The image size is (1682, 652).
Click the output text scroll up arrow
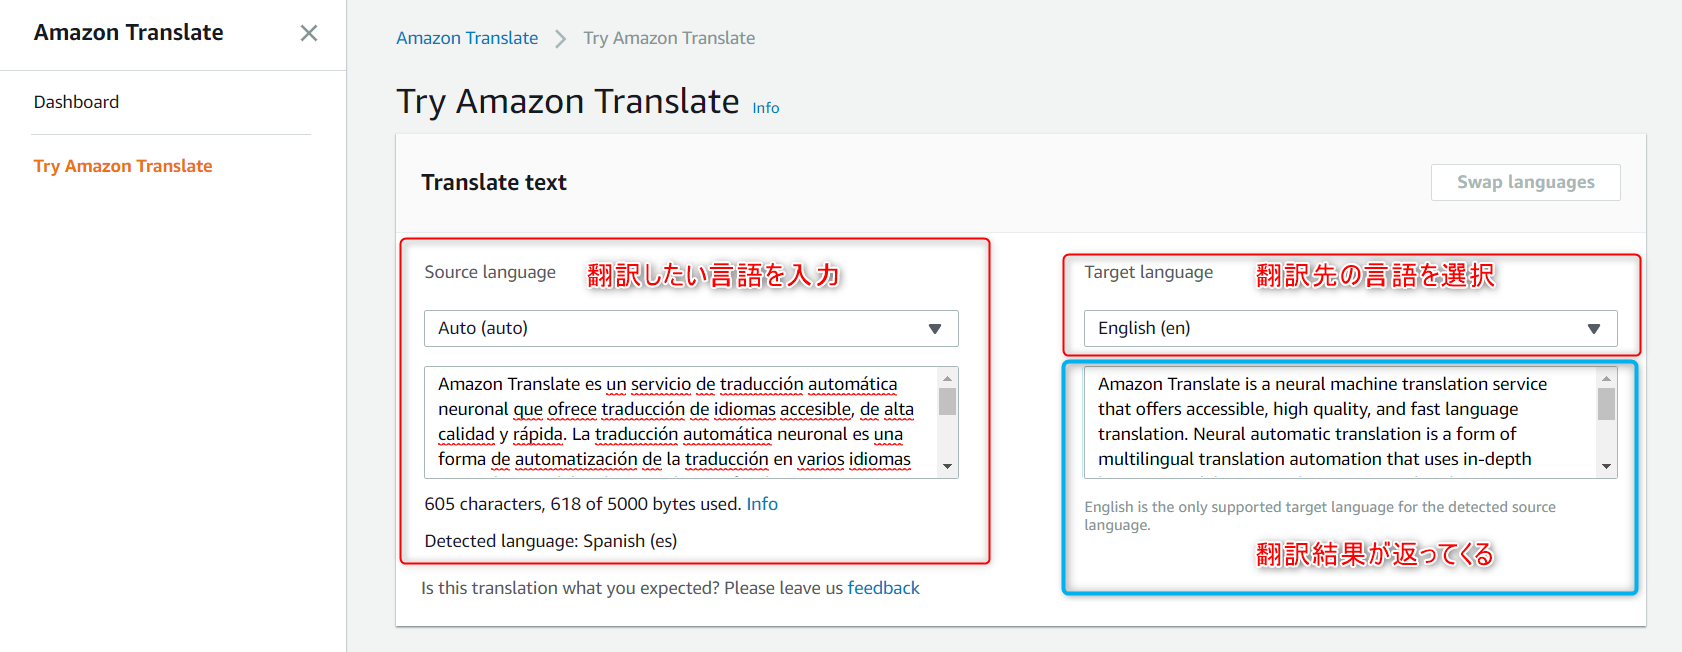point(1606,378)
